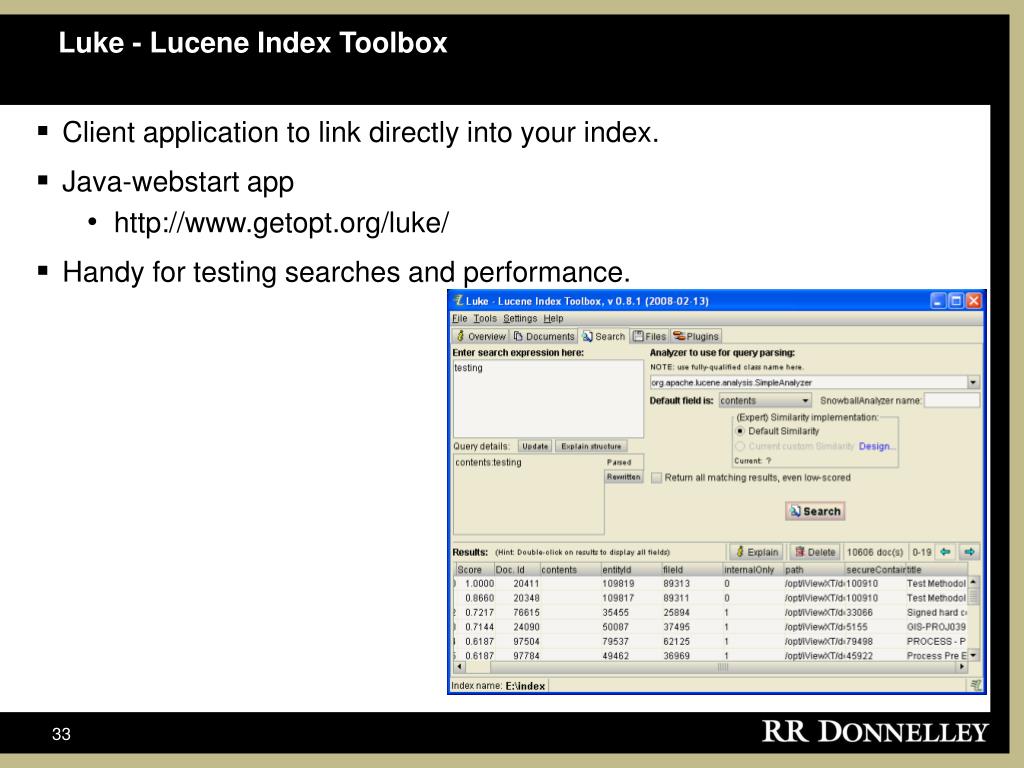The height and width of the screenshot is (768, 1024).
Task: Click the Update query details button
Action: (535, 446)
